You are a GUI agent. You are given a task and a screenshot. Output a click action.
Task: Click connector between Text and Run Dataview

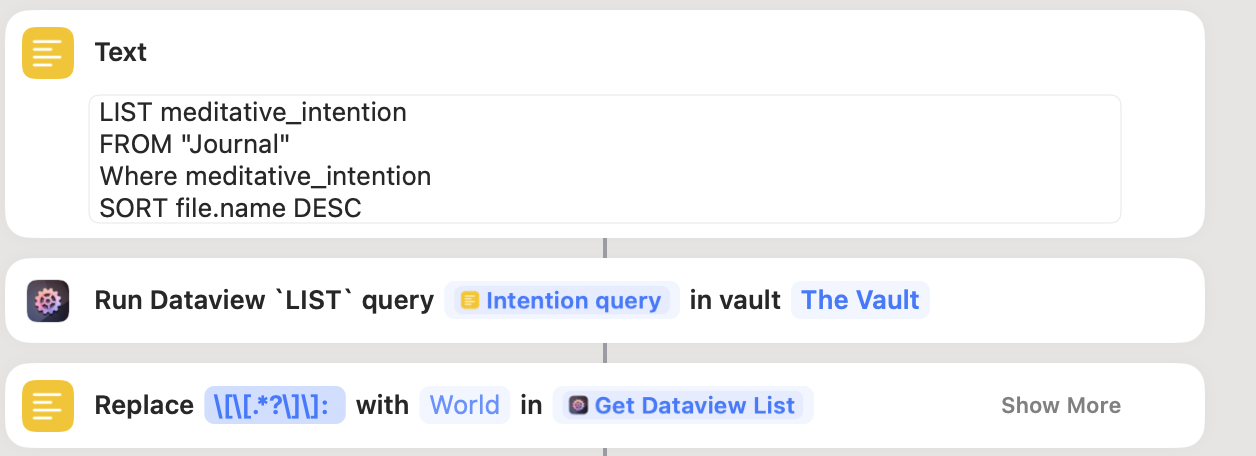(605, 248)
